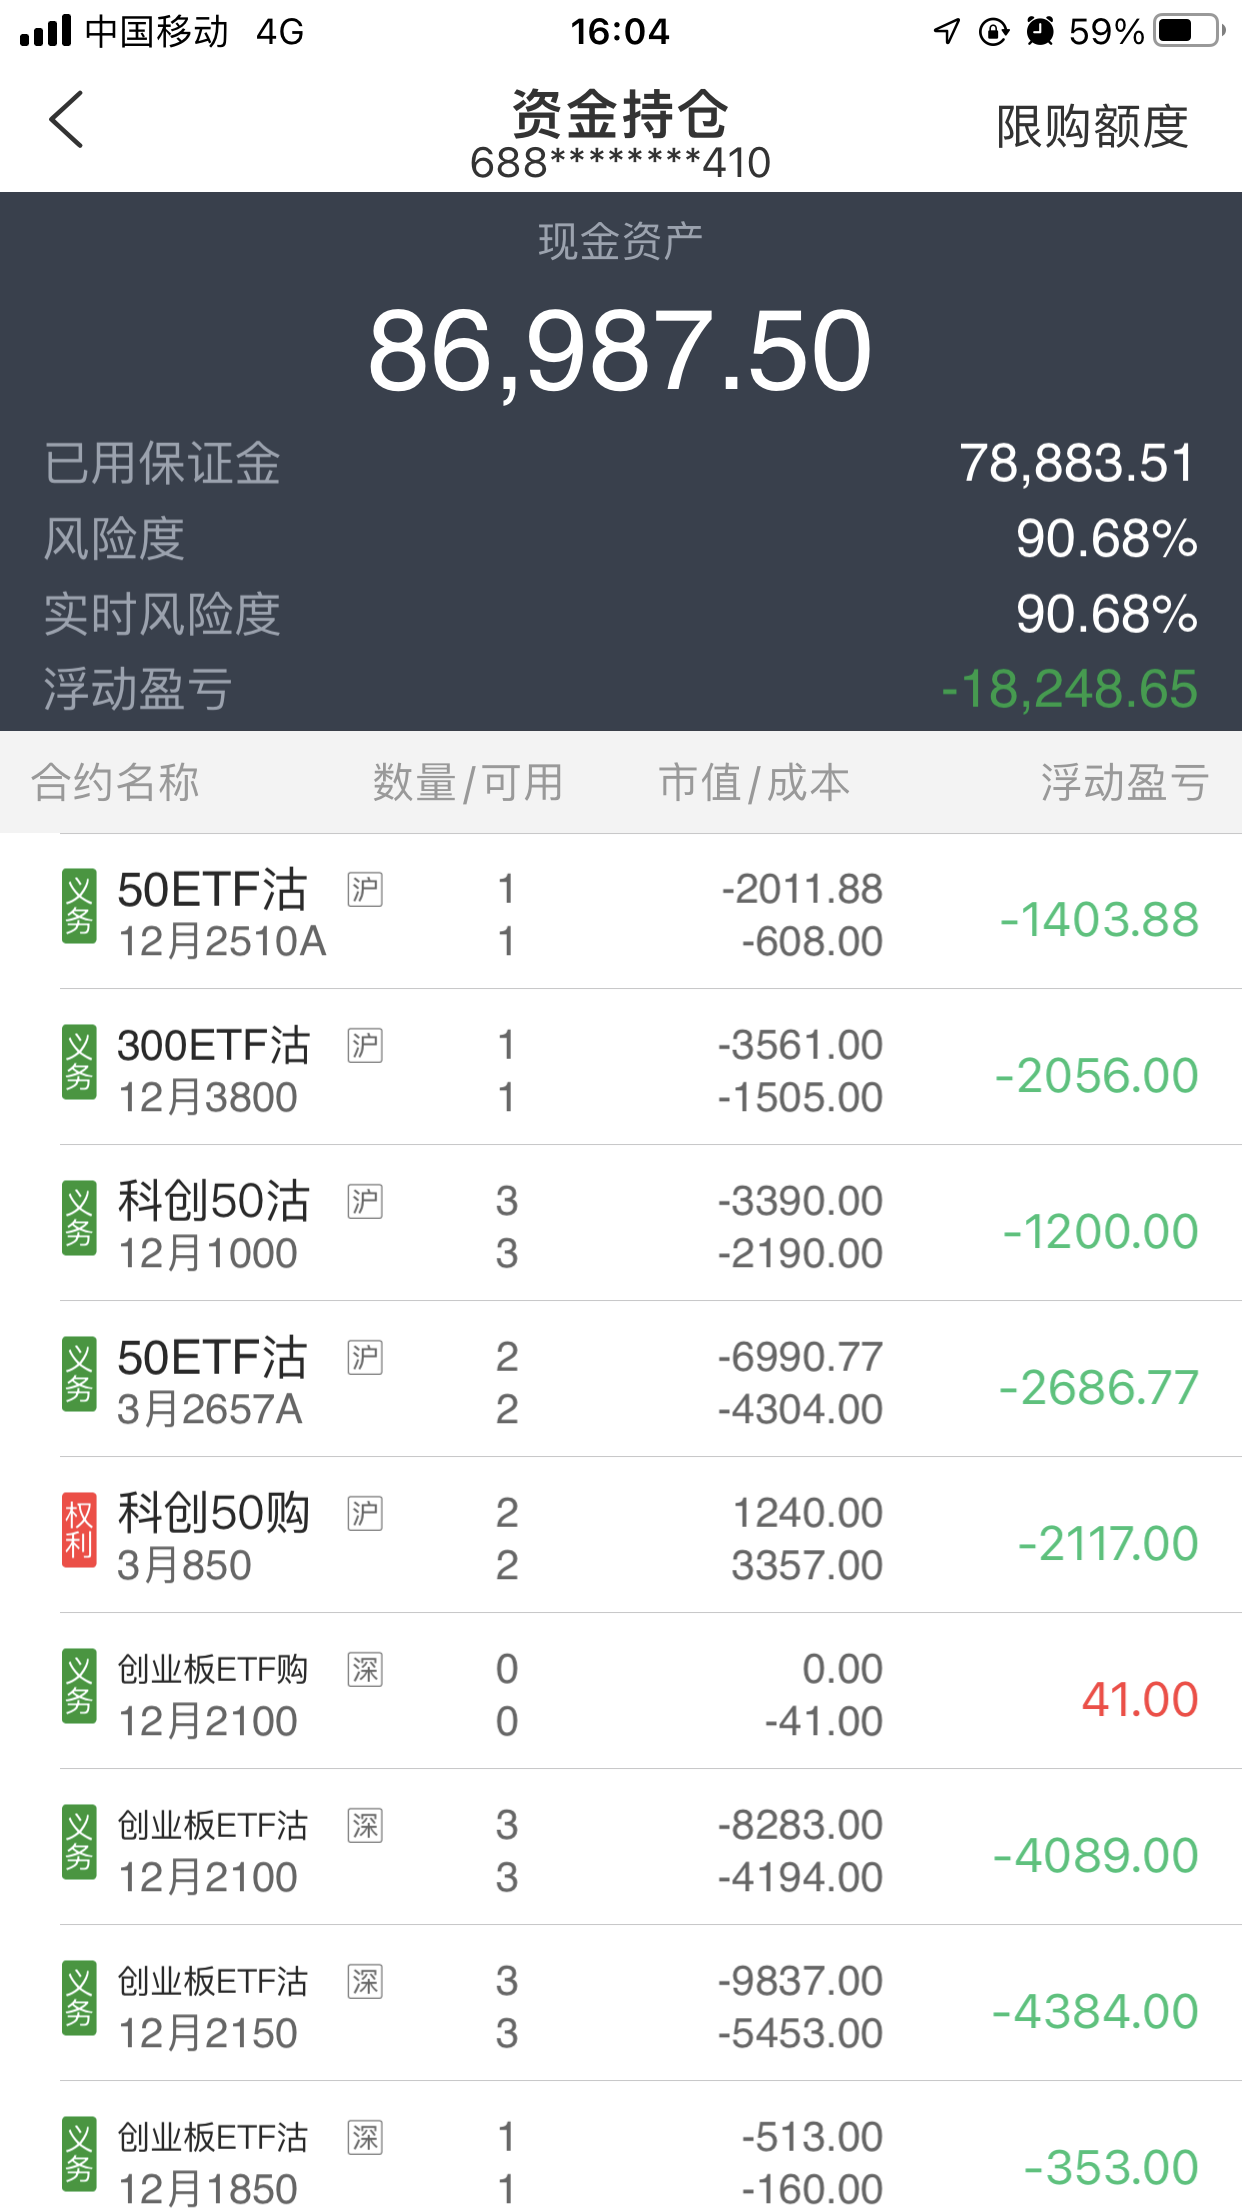Tap the 深 exchange tag beside 创业板ETF购
Viewport: 1242px width, 2208px height.
[x=365, y=1669]
